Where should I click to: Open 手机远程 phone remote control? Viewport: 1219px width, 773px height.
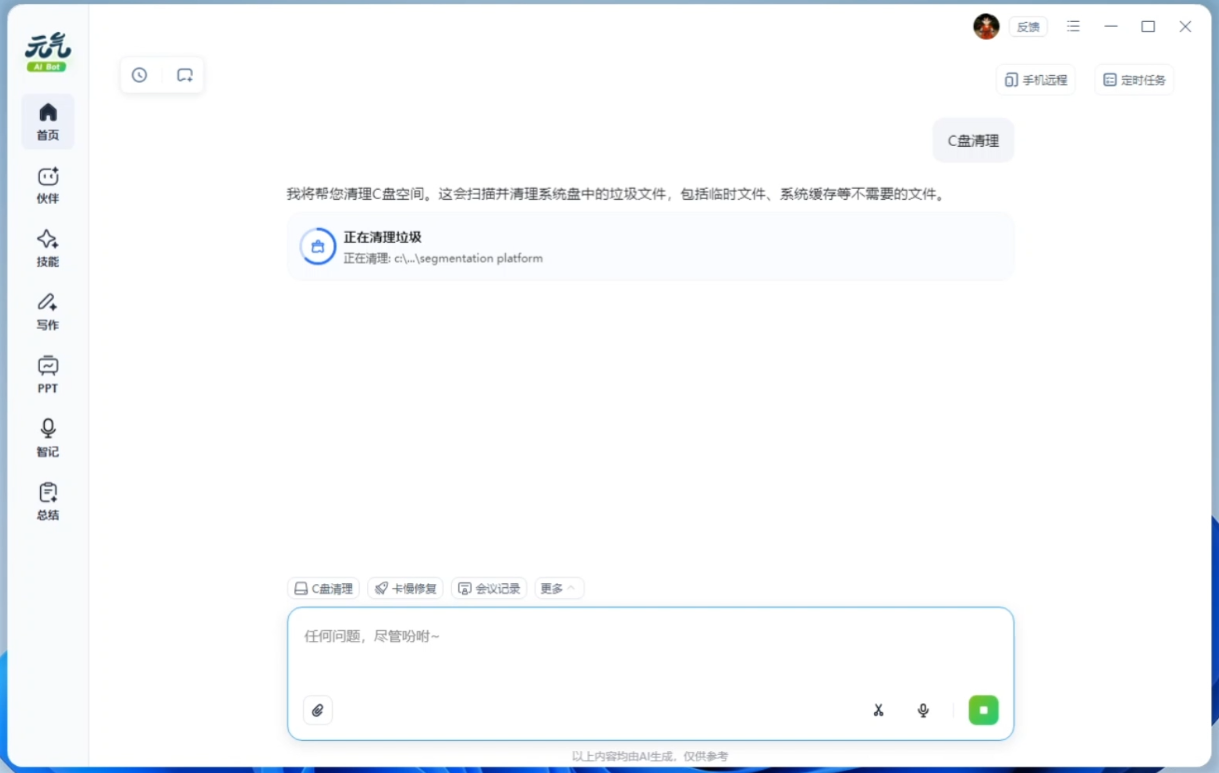point(1036,80)
